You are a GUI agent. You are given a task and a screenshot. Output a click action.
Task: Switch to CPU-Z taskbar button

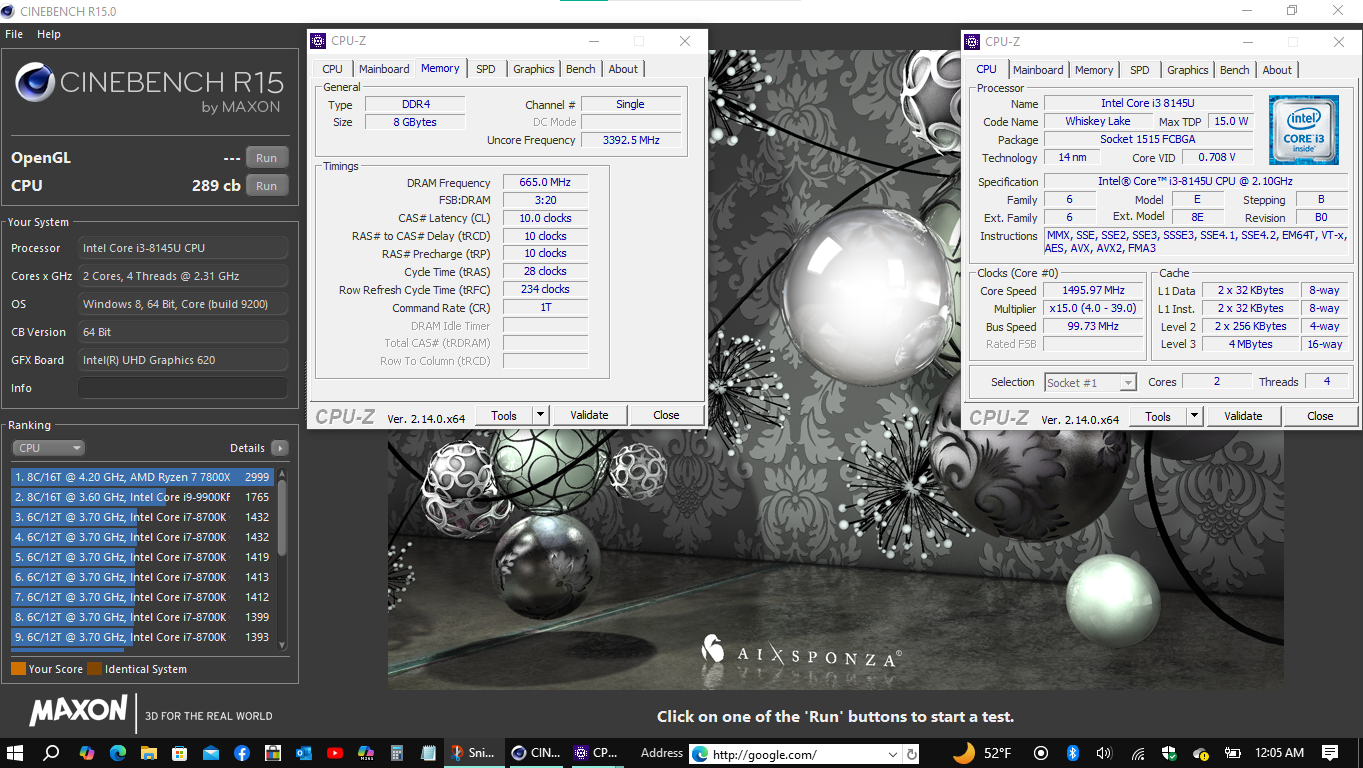click(597, 753)
